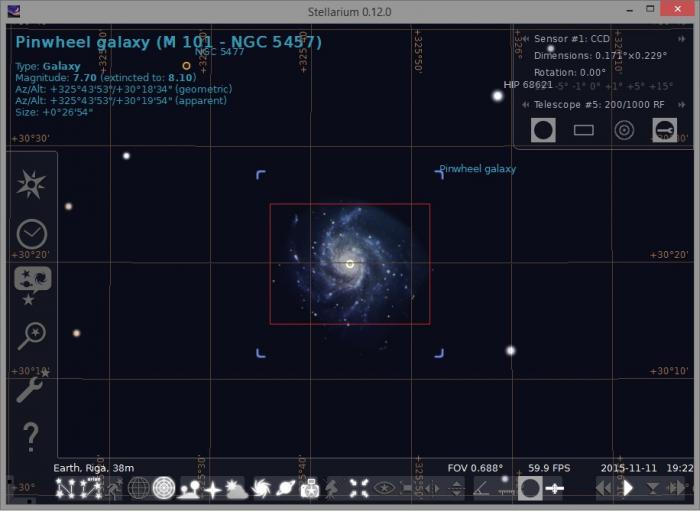Toggle ocular view in bottom toolbar
This screenshot has height=512, width=700.
coord(530,488)
